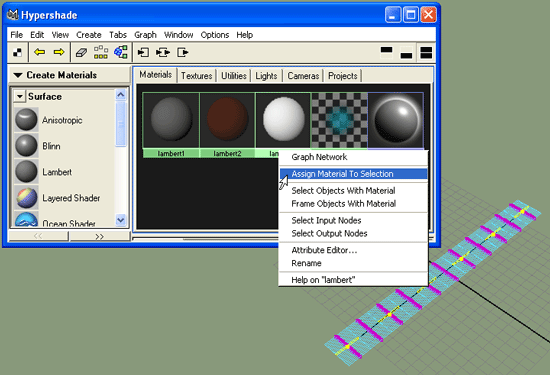
Task: Open the Window menu
Action: tap(179, 35)
